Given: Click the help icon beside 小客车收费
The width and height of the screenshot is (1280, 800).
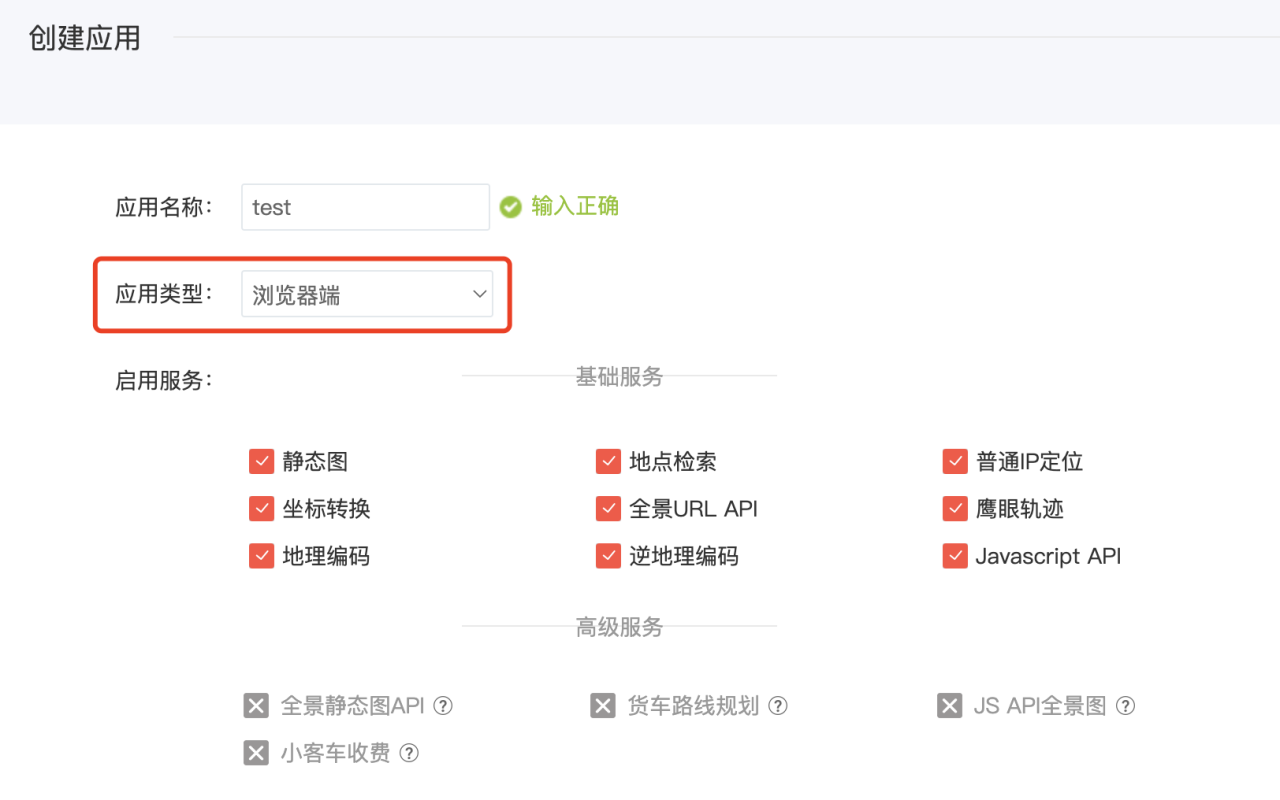Looking at the screenshot, I should pyautogui.click(x=409, y=753).
